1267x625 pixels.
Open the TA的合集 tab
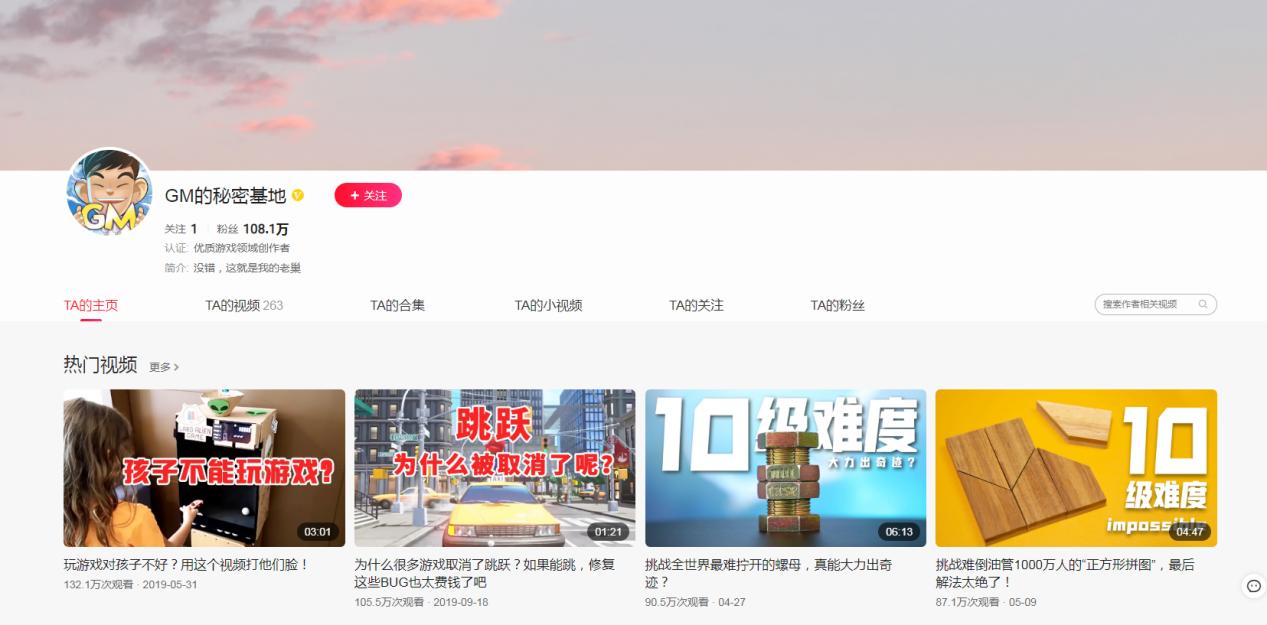pos(398,304)
